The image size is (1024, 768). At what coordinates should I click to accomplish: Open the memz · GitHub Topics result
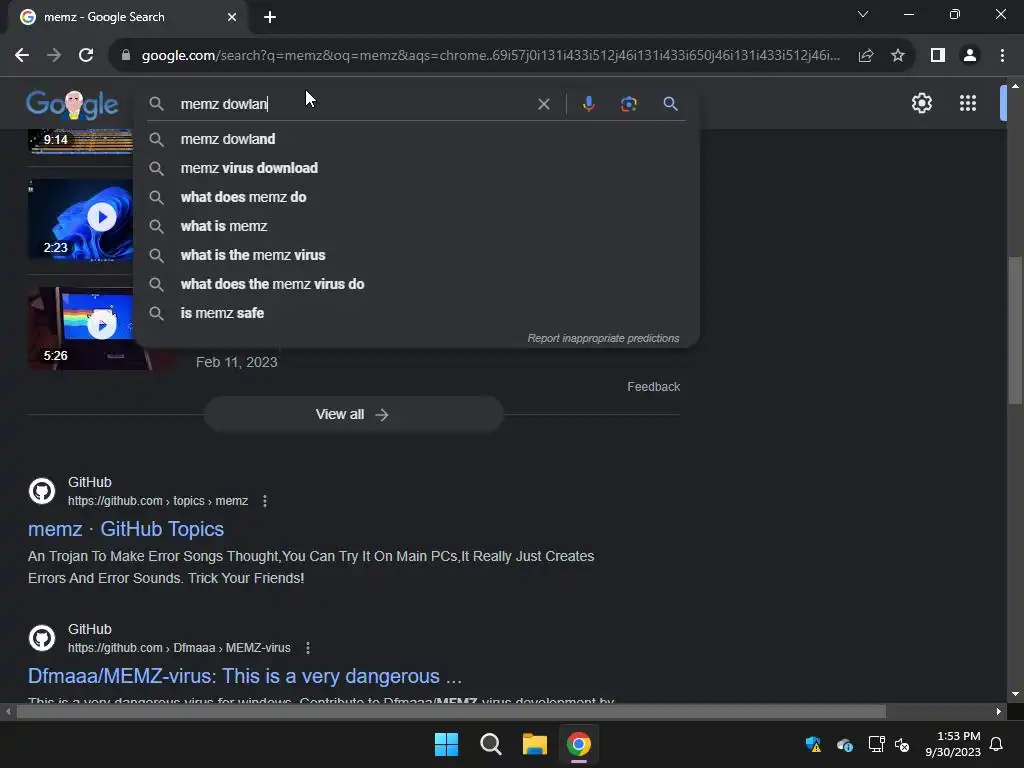[x=125, y=529]
